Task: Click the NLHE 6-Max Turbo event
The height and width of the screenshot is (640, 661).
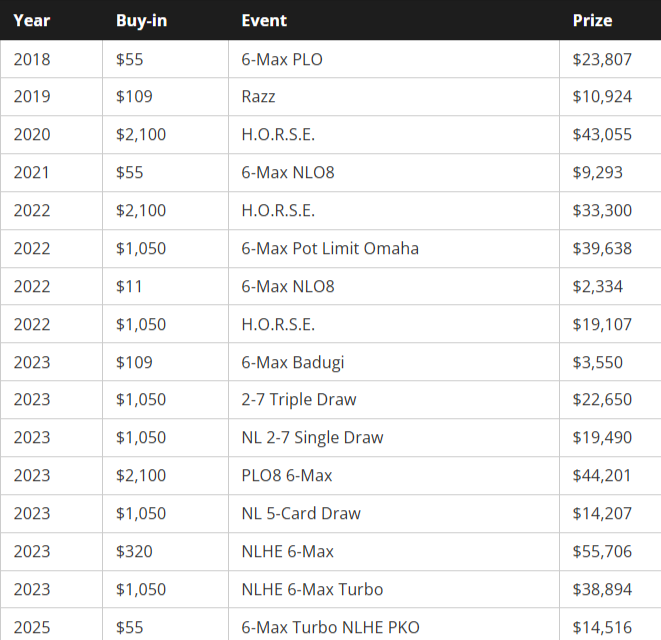Action: coord(312,590)
